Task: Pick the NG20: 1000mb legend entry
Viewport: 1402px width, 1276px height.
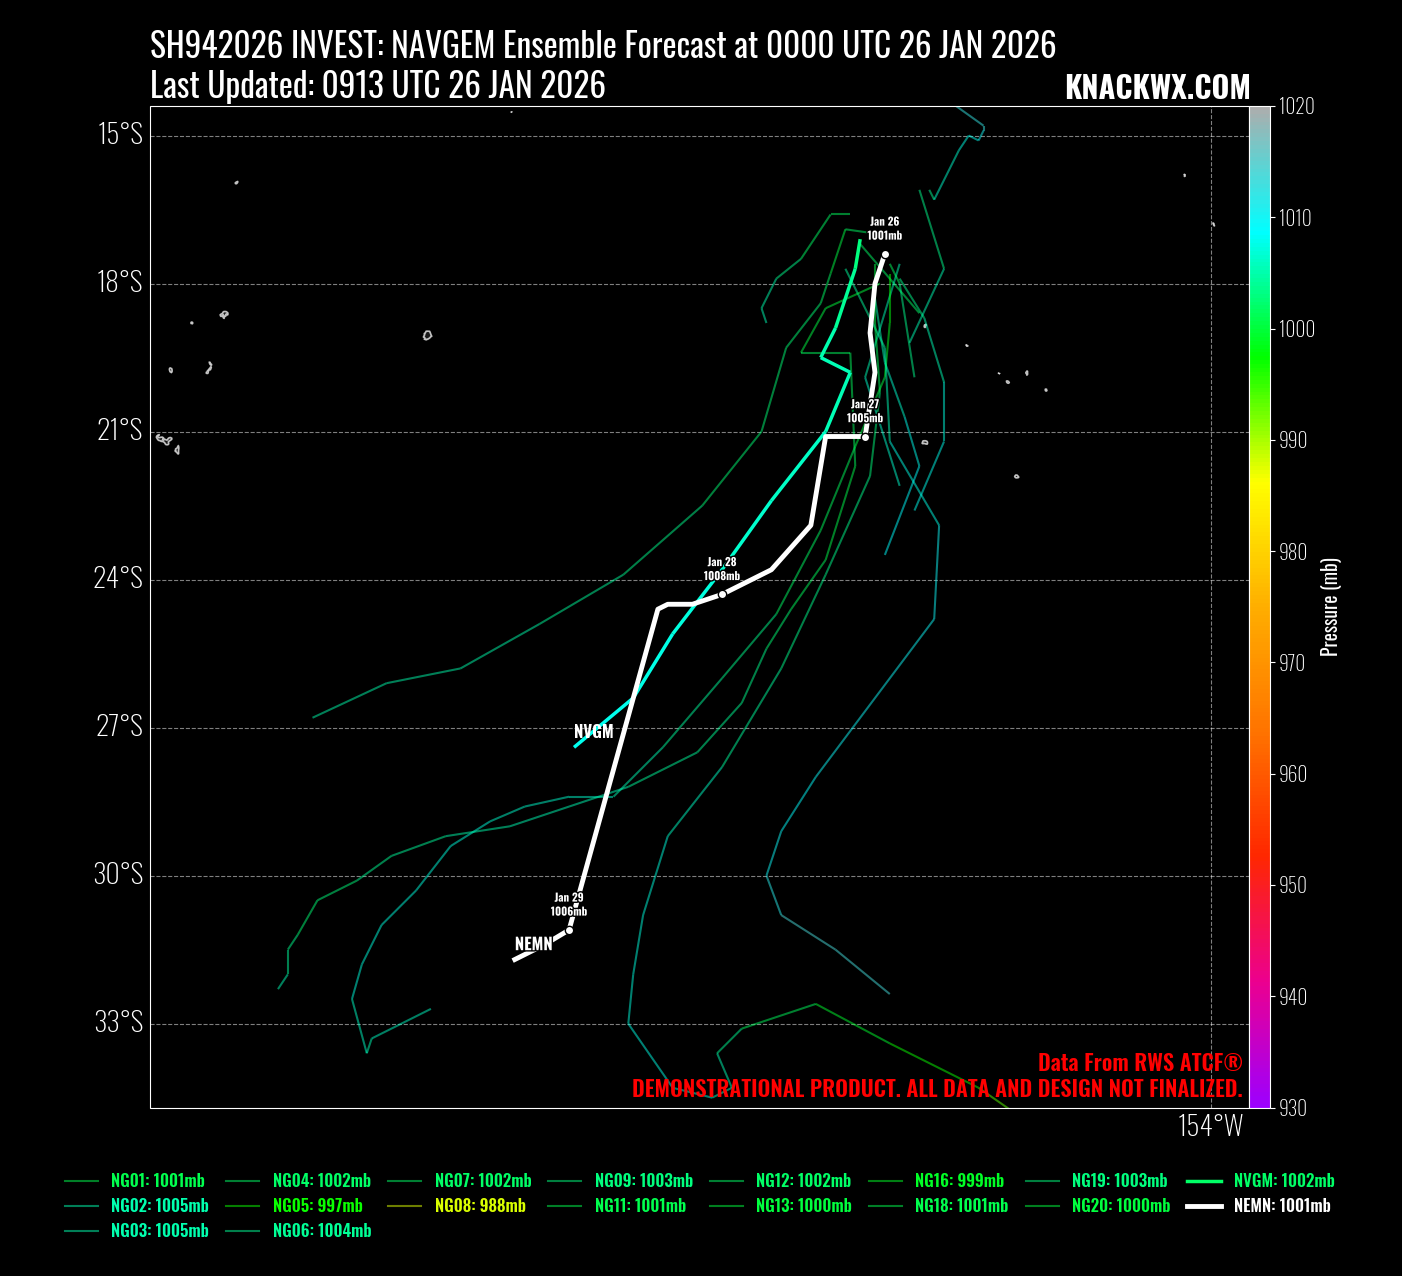Action: pyautogui.click(x=1120, y=1206)
